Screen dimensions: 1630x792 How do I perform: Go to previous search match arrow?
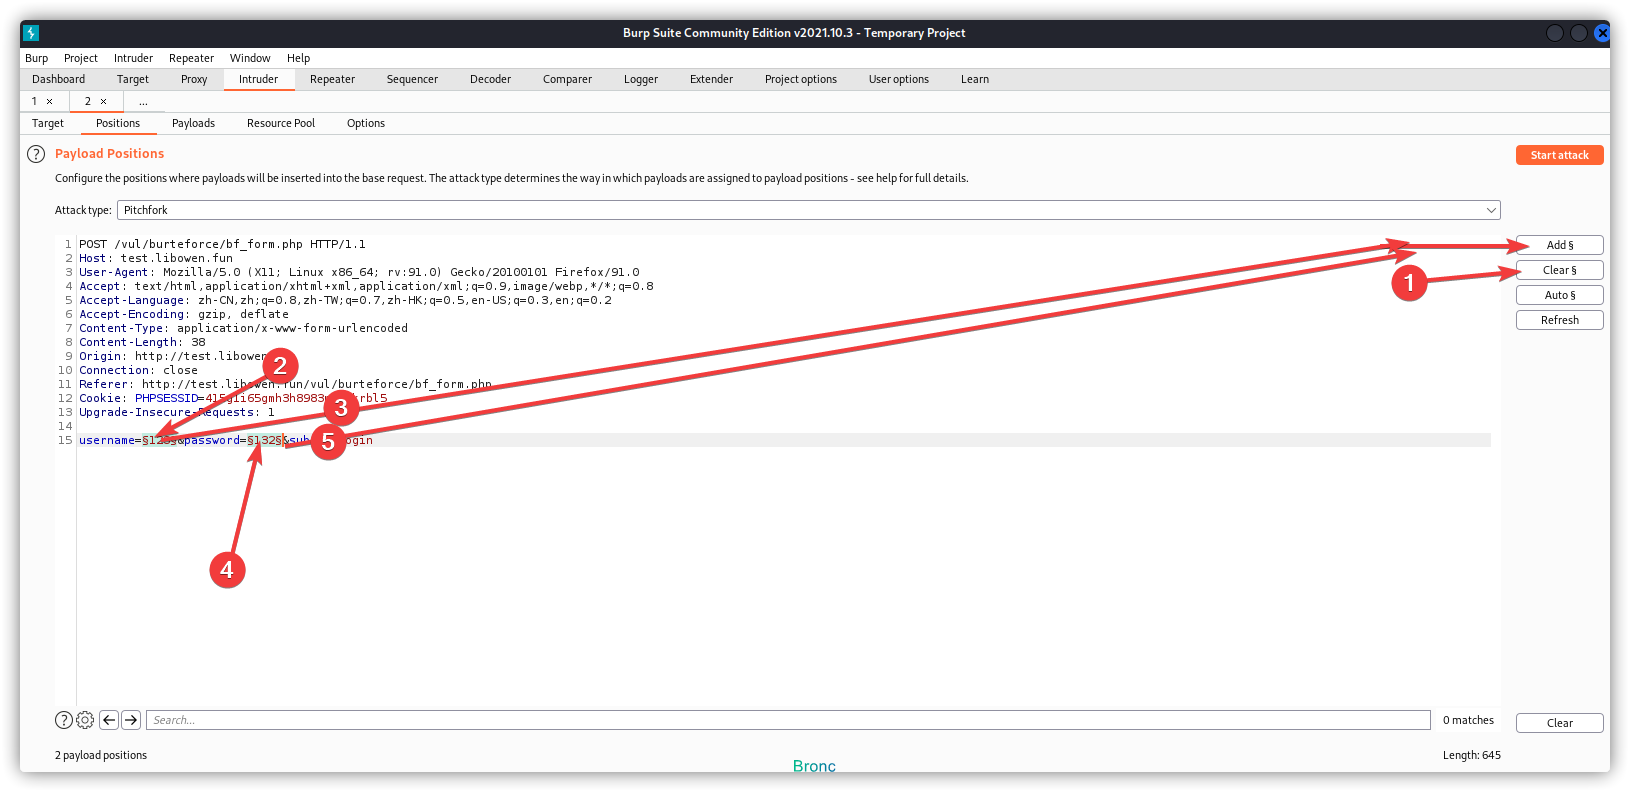point(109,720)
